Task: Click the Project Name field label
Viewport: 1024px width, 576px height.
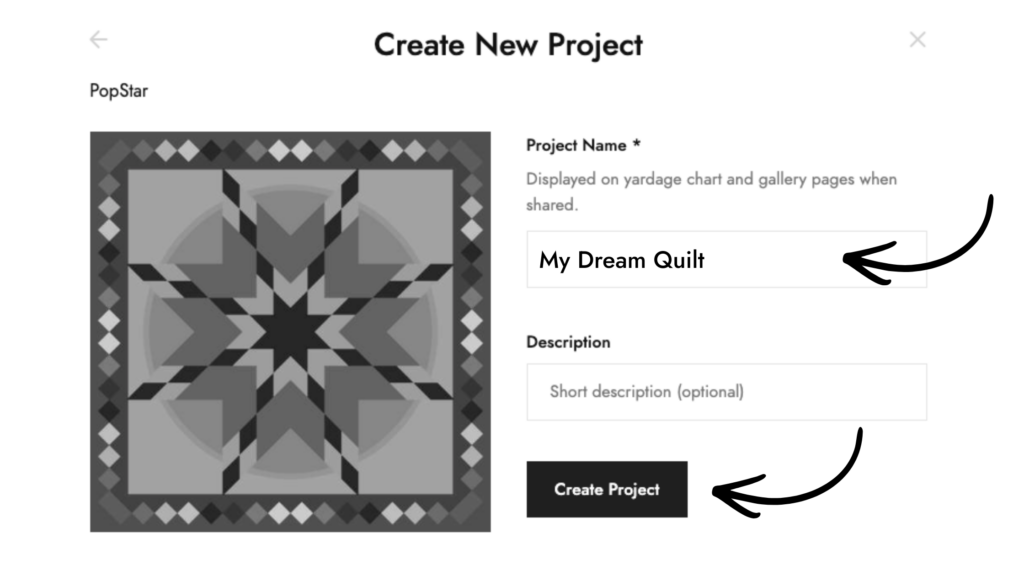Action: tap(576, 146)
